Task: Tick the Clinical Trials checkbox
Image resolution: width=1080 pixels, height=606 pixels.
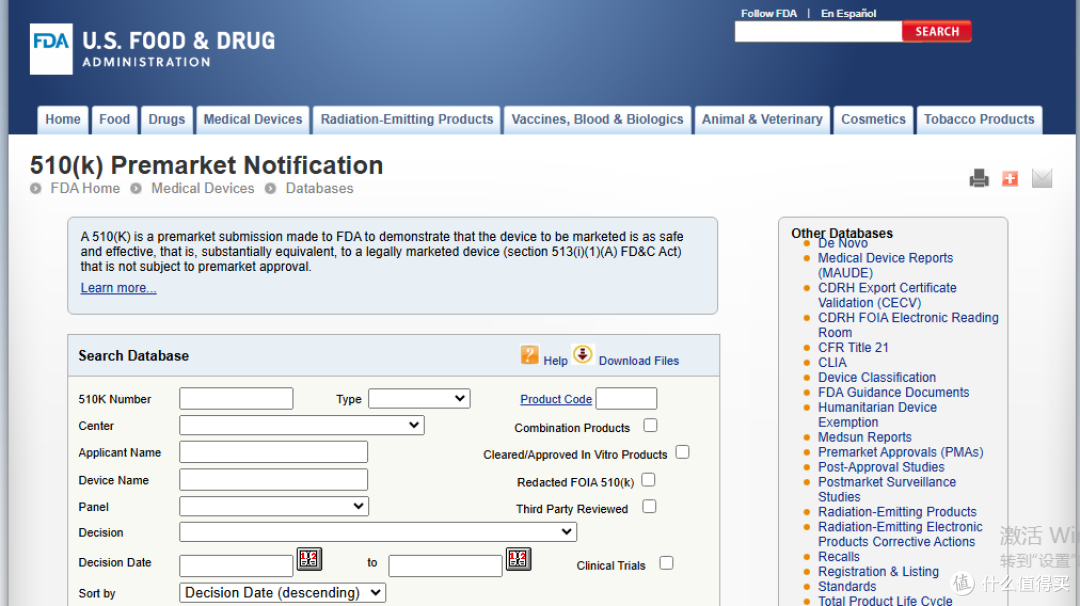Action: (666, 563)
